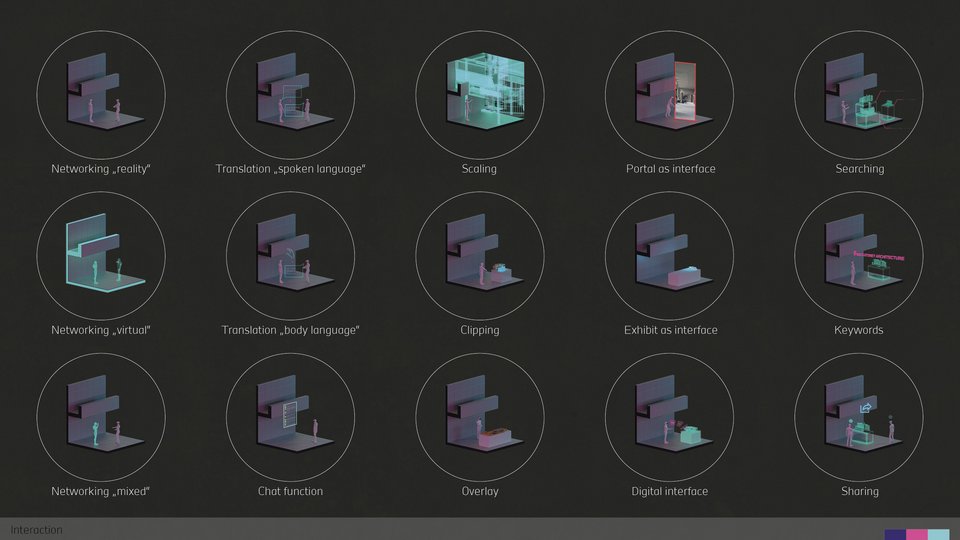Select the Interaction footer title
The width and height of the screenshot is (960, 540).
click(x=36, y=530)
